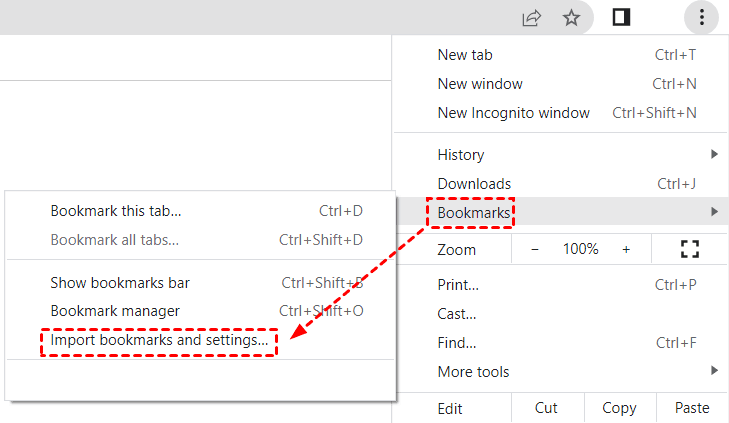The height and width of the screenshot is (423, 729).
Task: Click the Paste button
Action: pos(692,408)
